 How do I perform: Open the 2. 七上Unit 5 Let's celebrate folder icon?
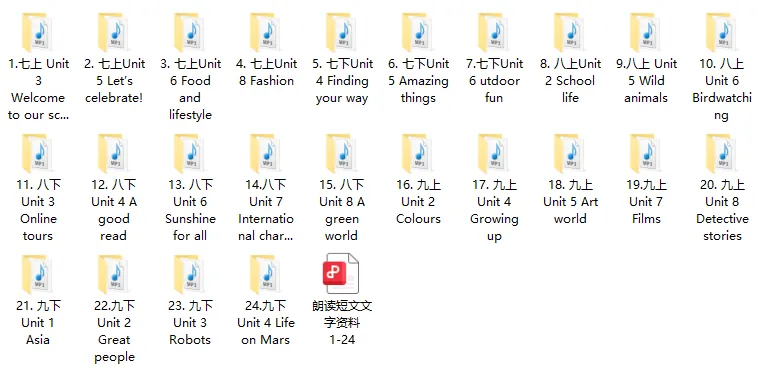pos(114,32)
